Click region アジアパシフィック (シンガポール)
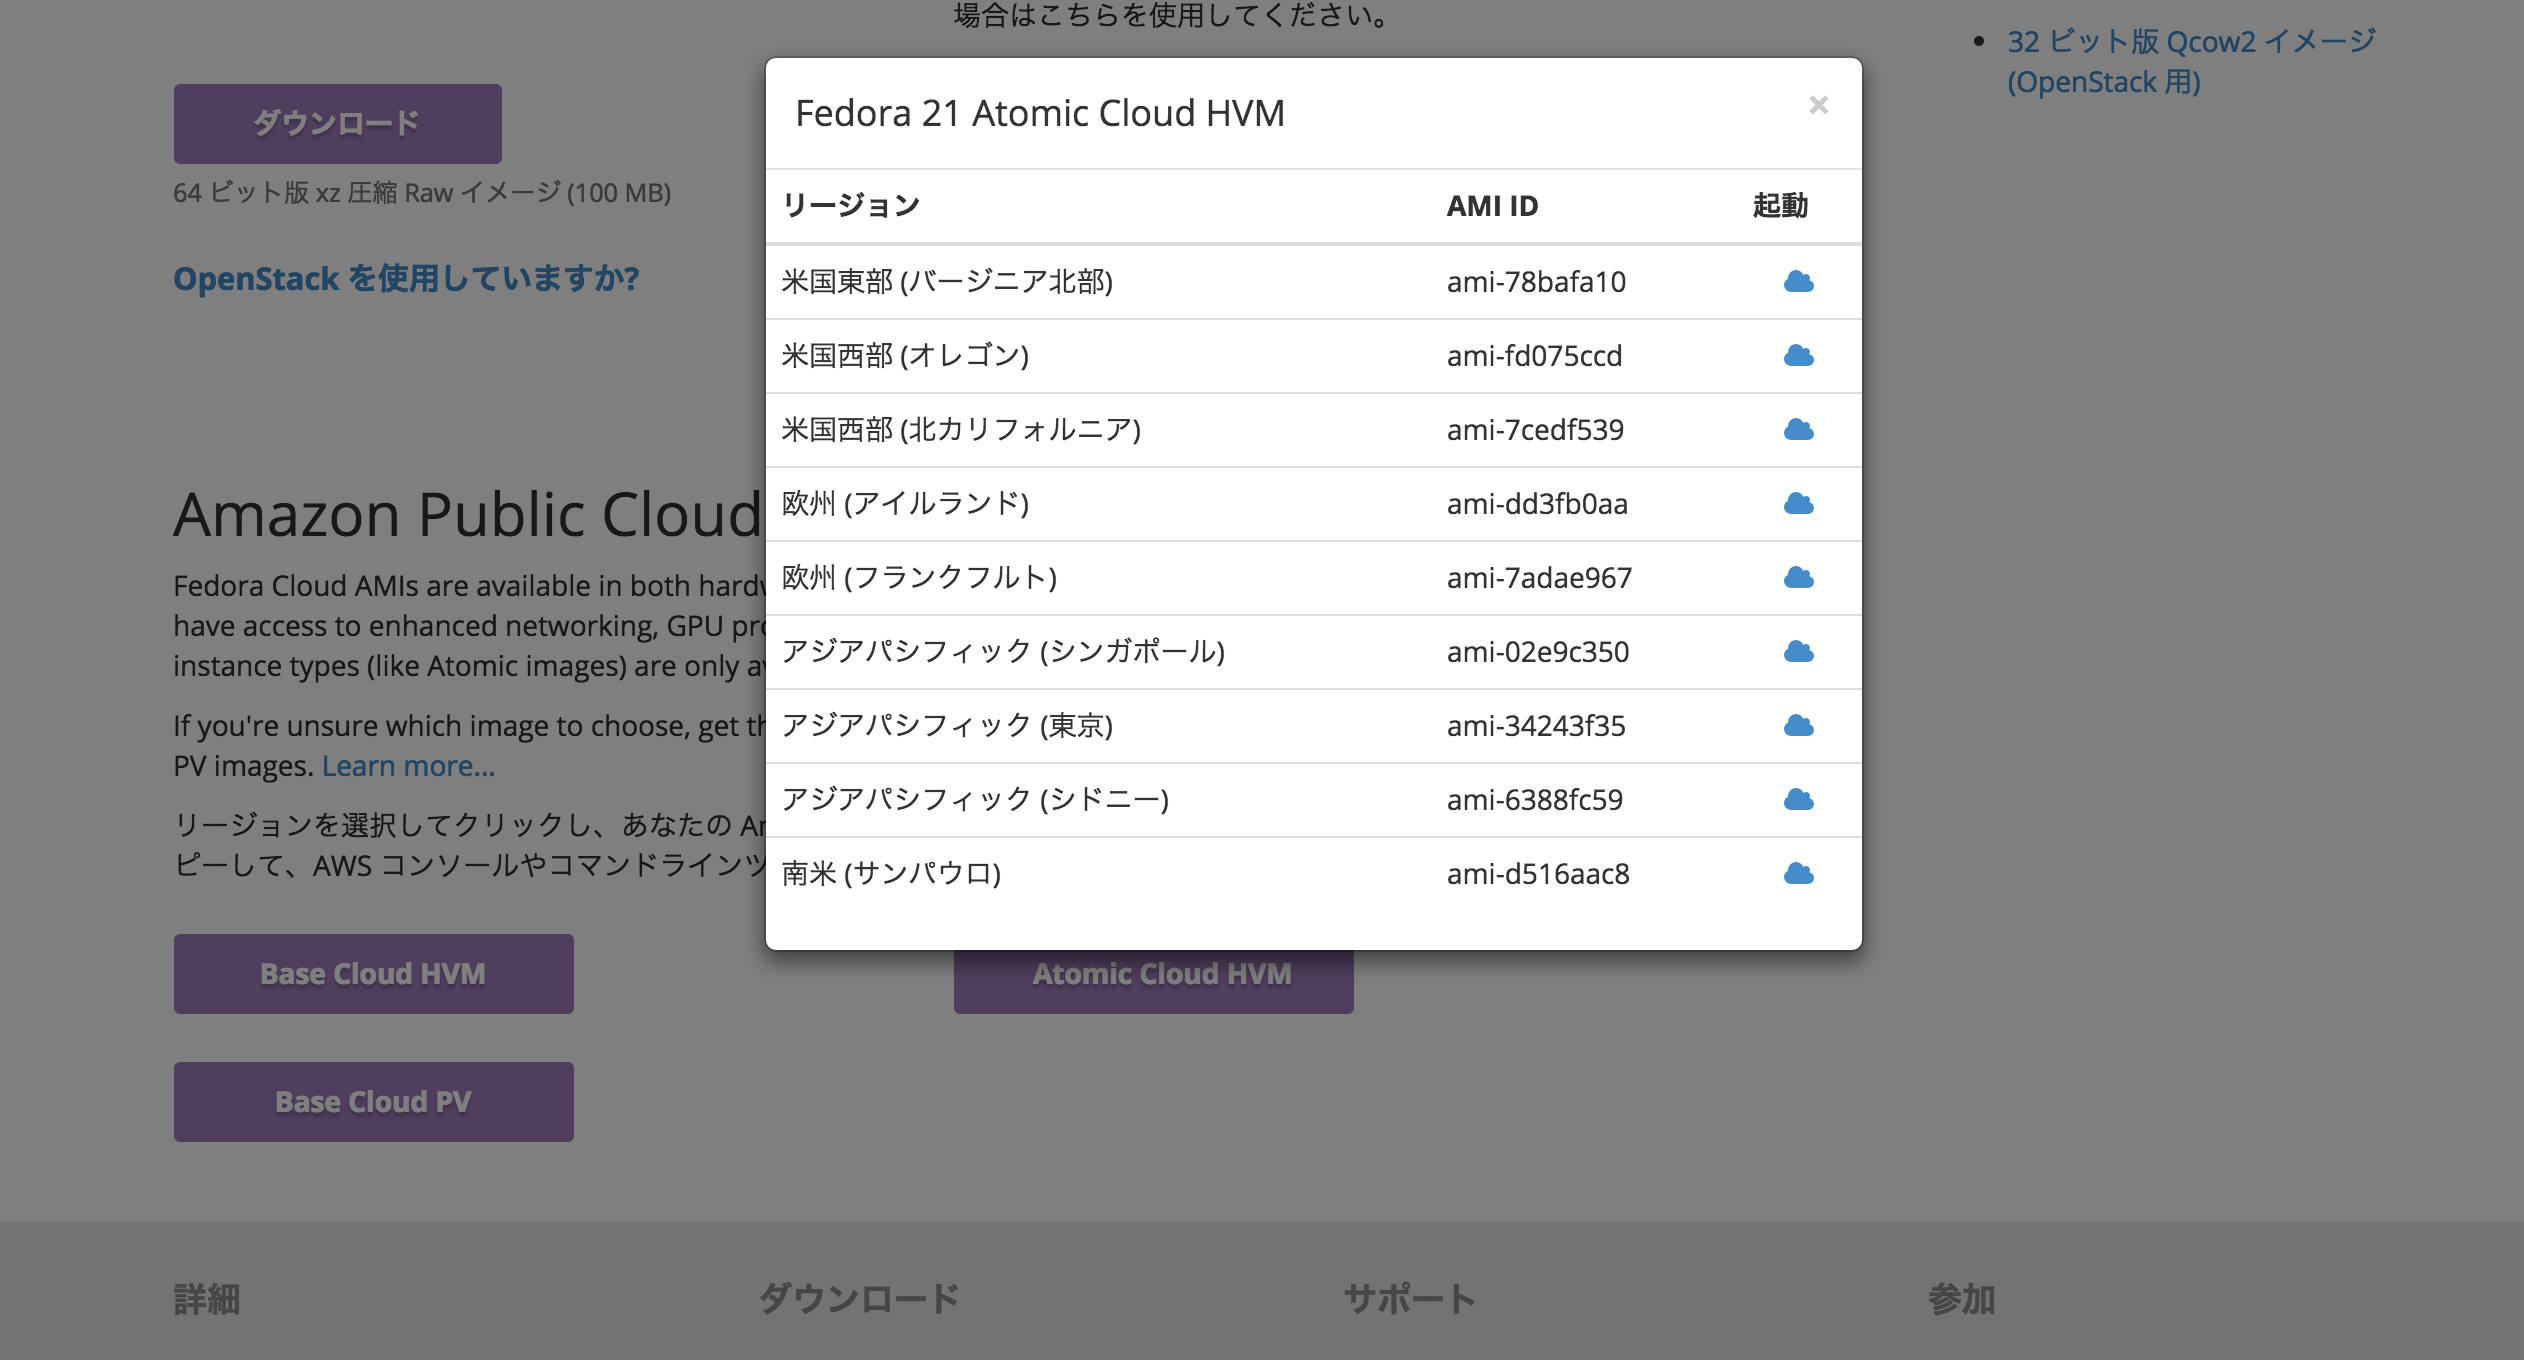The image size is (2524, 1360). point(1003,652)
